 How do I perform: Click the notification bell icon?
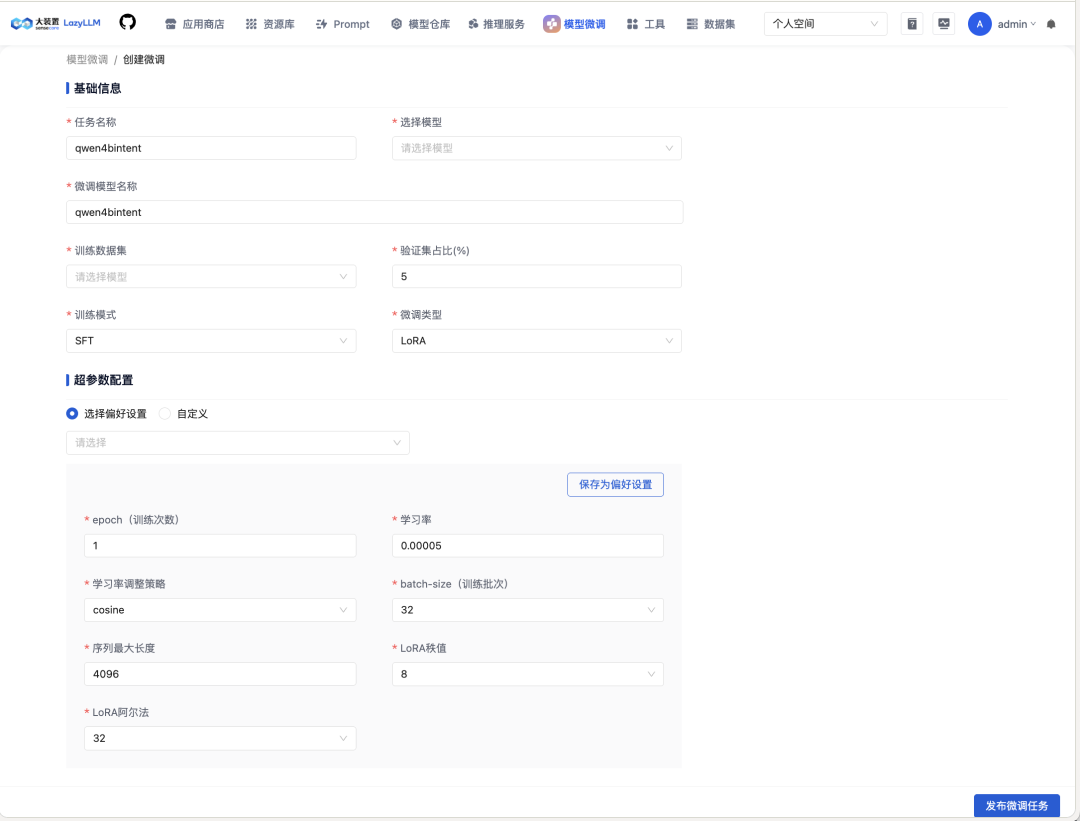[1051, 24]
